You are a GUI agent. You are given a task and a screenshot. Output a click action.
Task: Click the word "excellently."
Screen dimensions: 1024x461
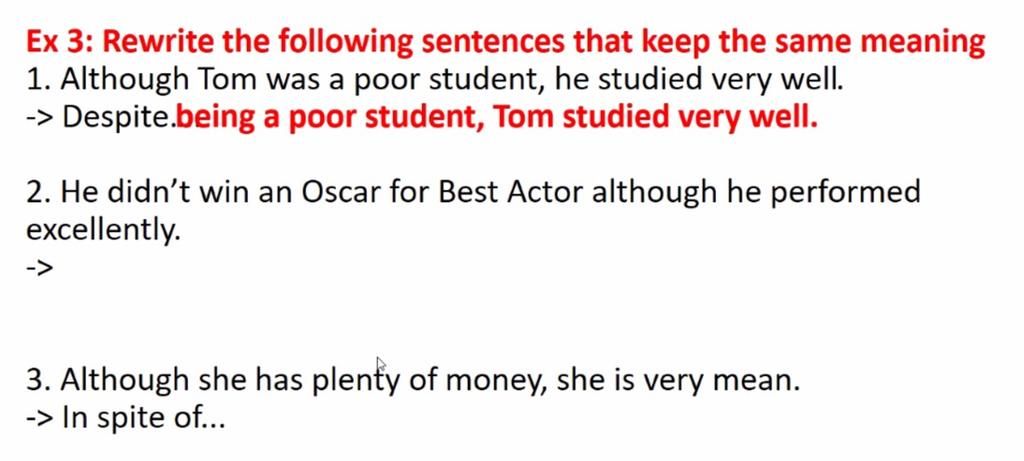(x=103, y=230)
